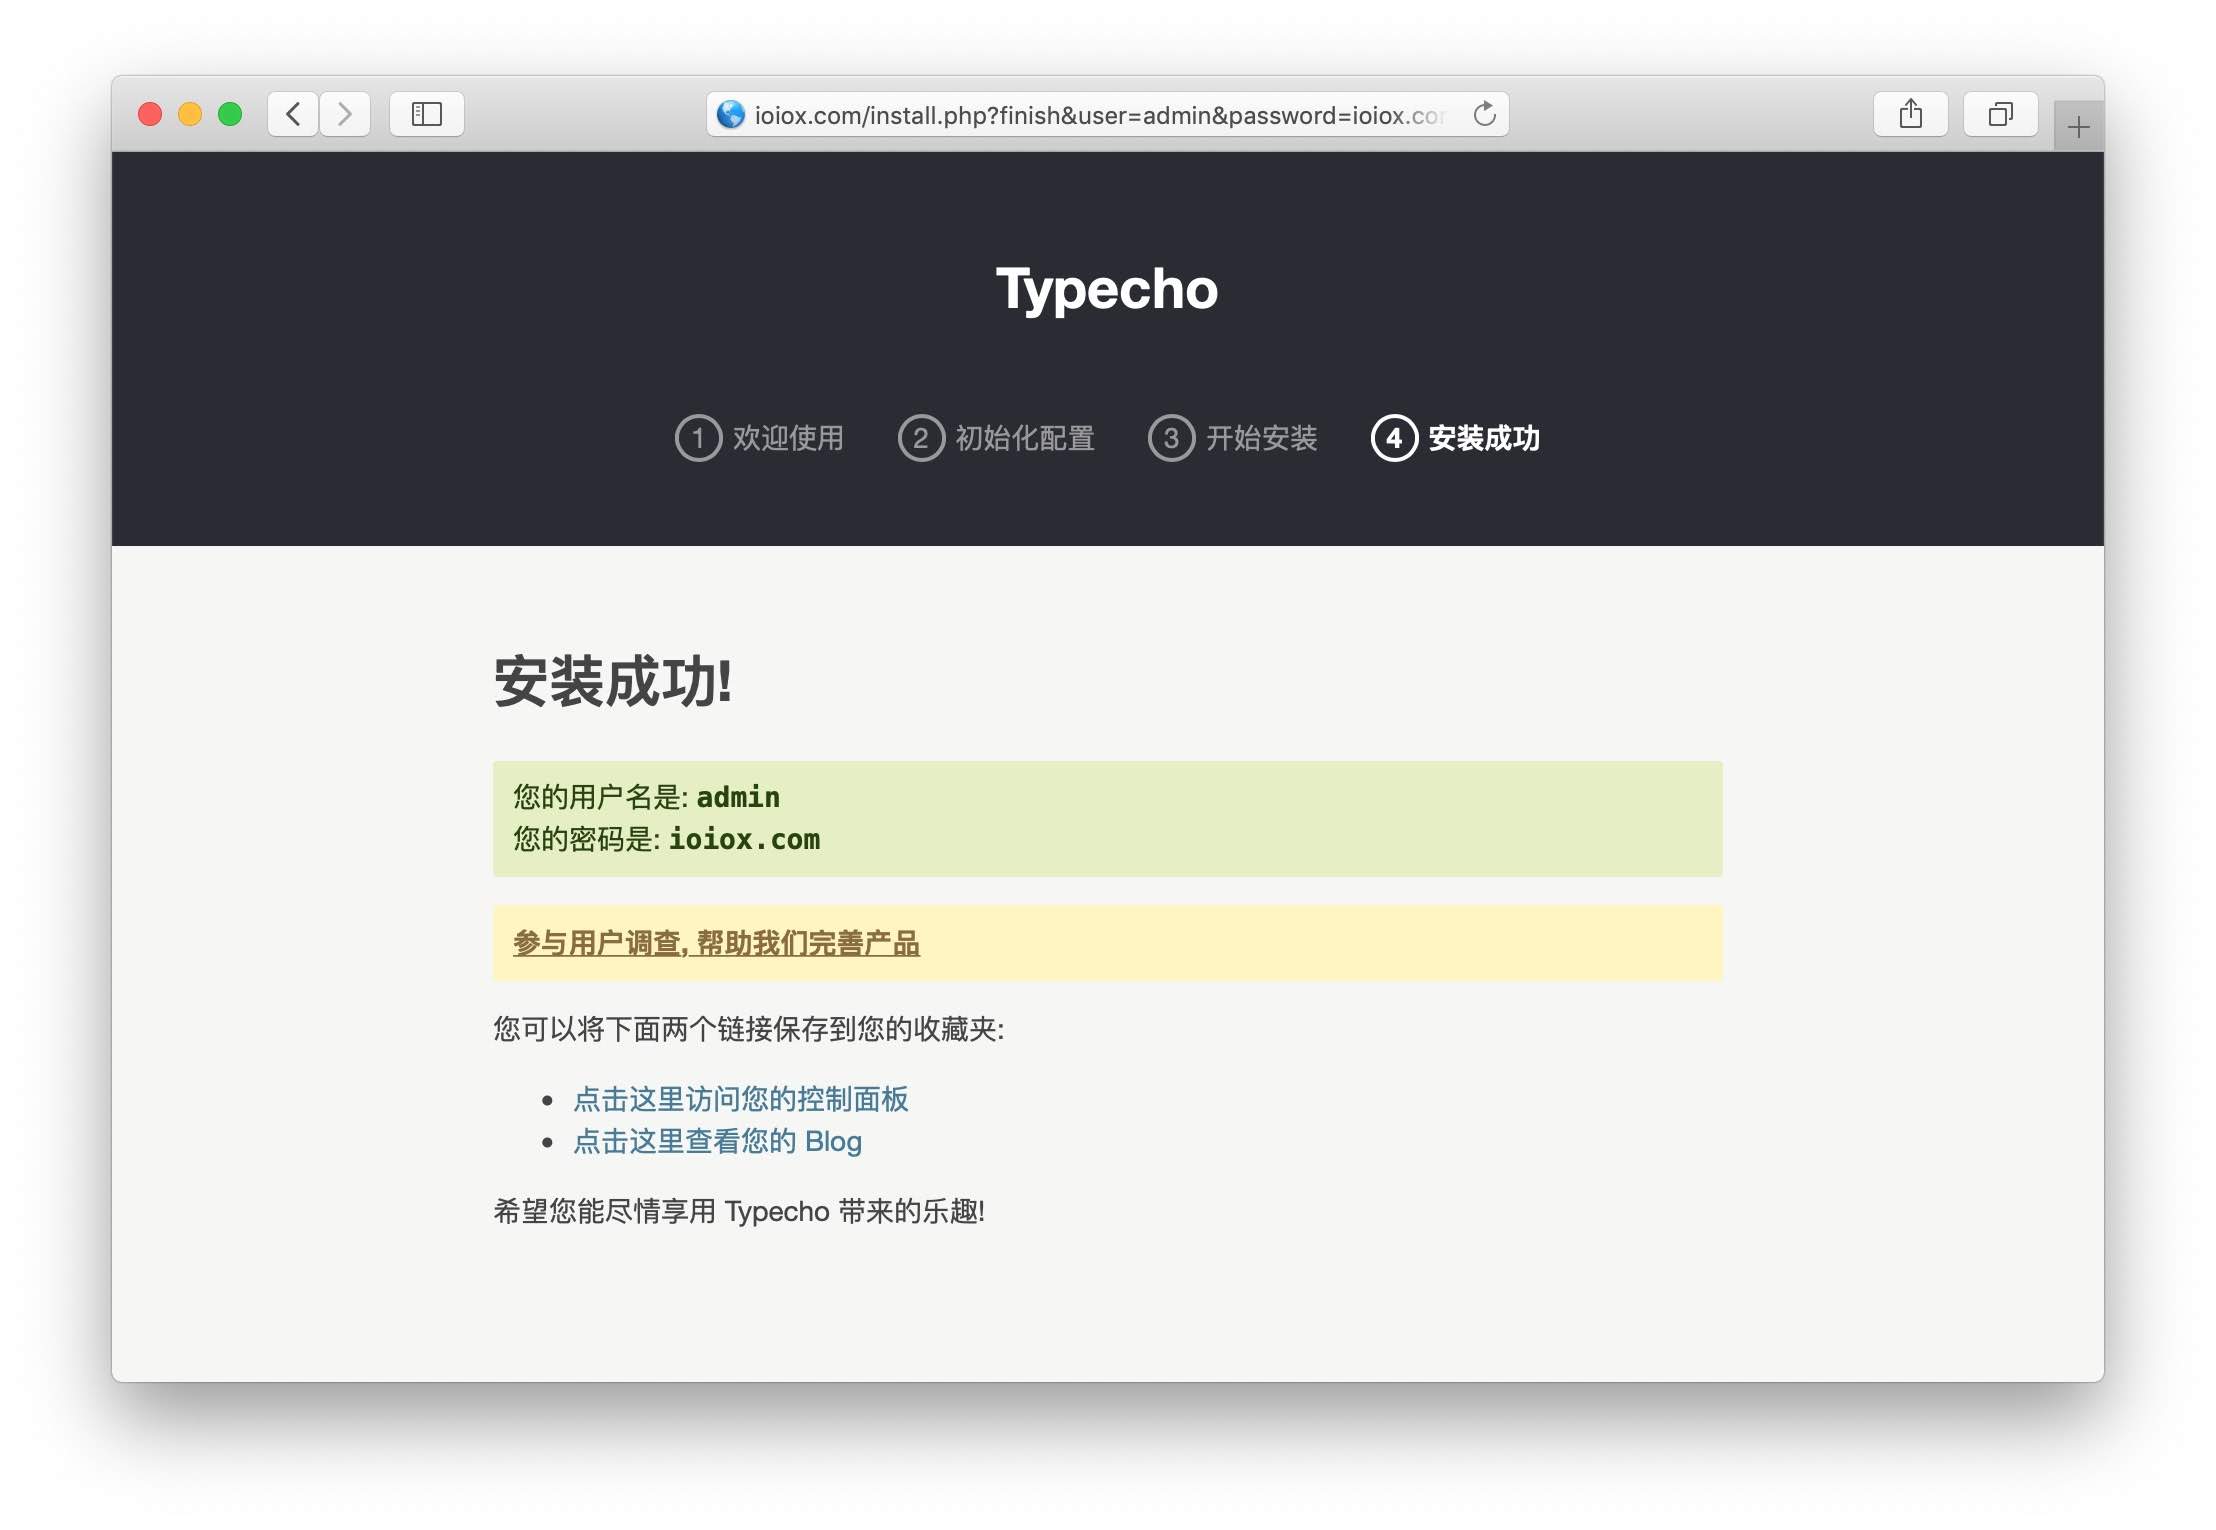This screenshot has height=1530, width=2216.
Task: Open a new tab with plus button
Action: tap(2078, 127)
